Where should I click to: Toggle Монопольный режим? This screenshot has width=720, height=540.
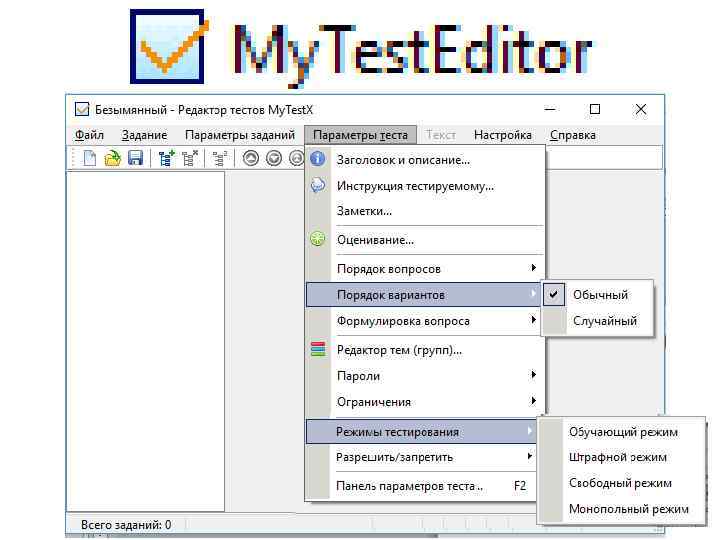click(621, 509)
